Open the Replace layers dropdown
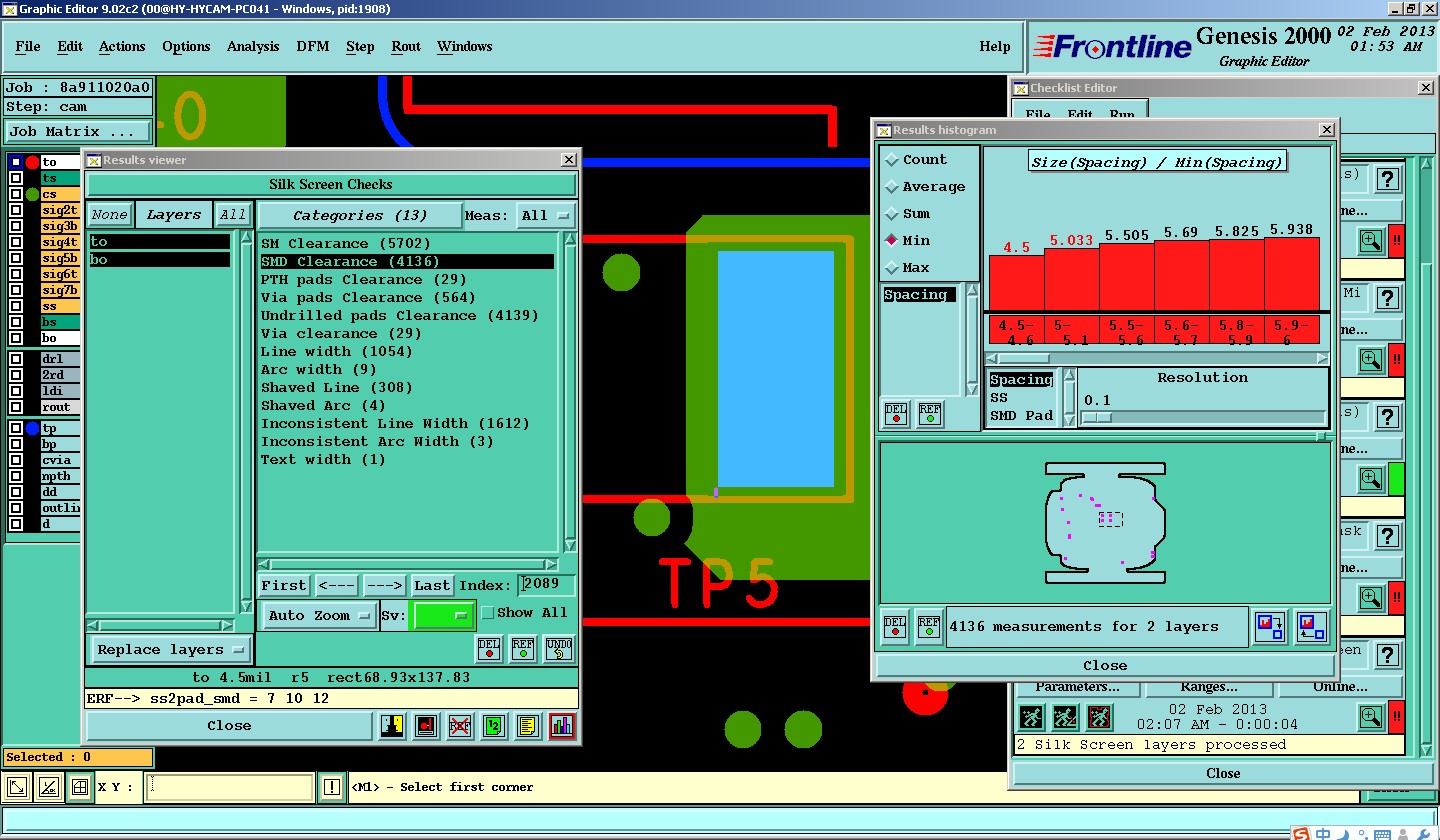The height and width of the screenshot is (840, 1440). click(x=170, y=650)
